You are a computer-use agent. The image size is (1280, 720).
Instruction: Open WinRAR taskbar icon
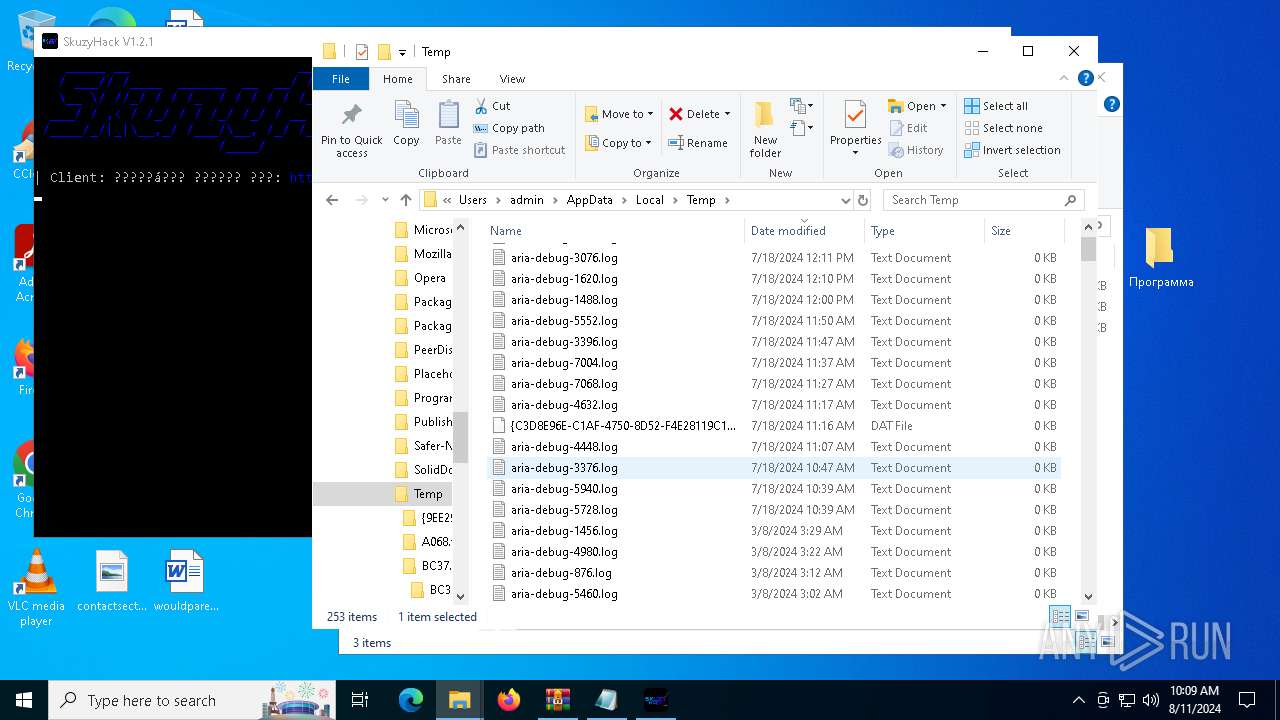(557, 700)
